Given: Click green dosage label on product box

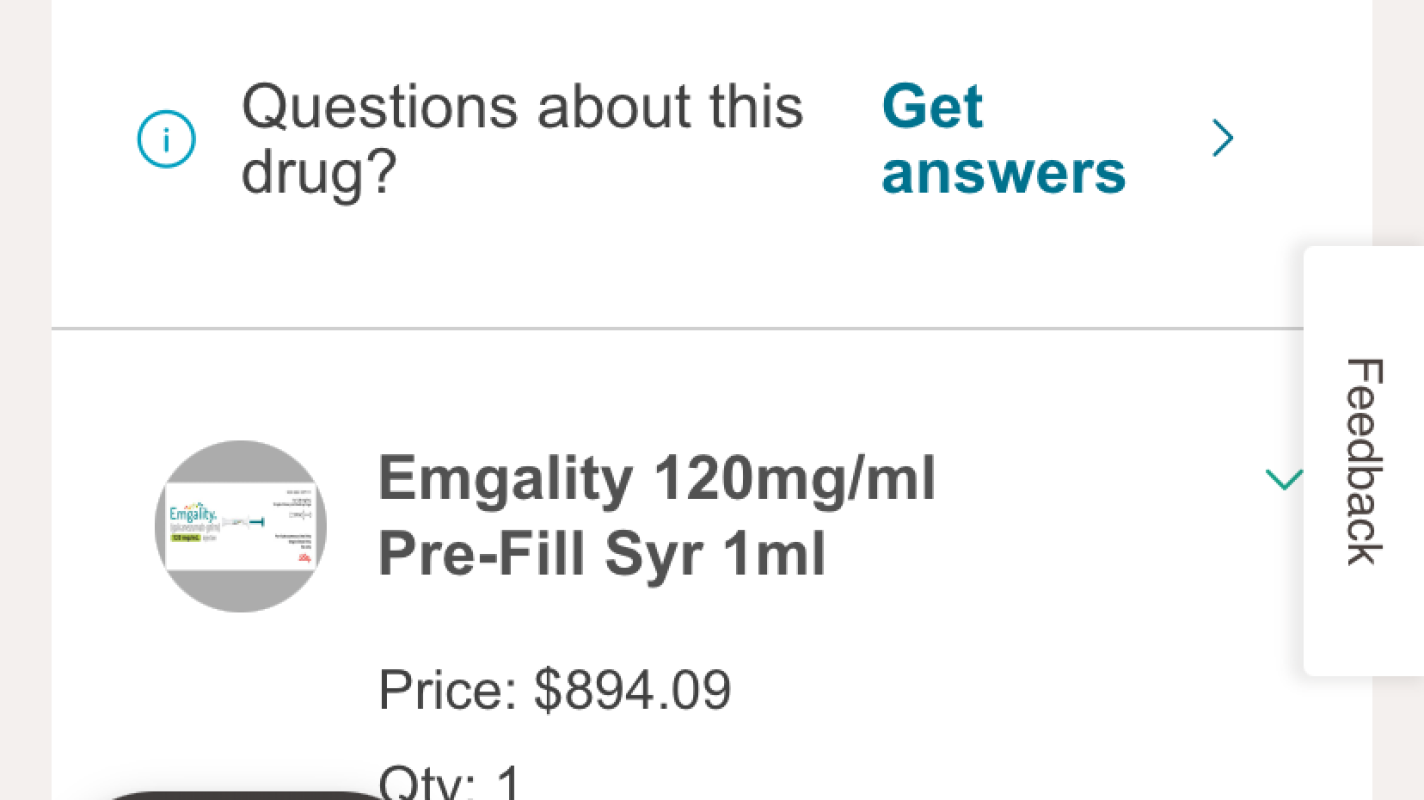Looking at the screenshot, I should click(x=184, y=538).
